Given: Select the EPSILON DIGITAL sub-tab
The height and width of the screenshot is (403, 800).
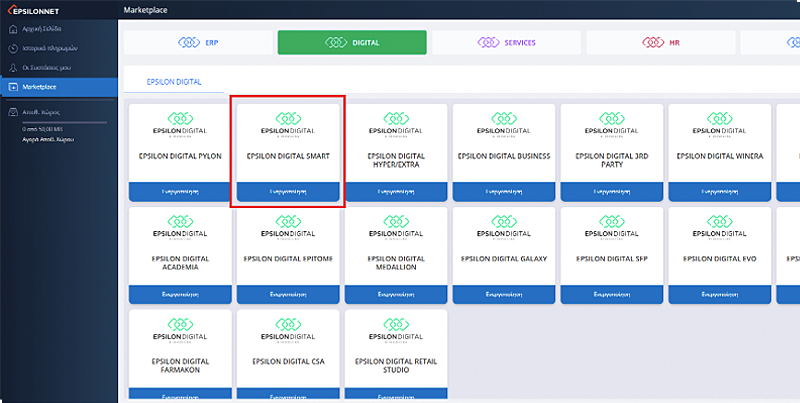Looking at the screenshot, I should (174, 82).
